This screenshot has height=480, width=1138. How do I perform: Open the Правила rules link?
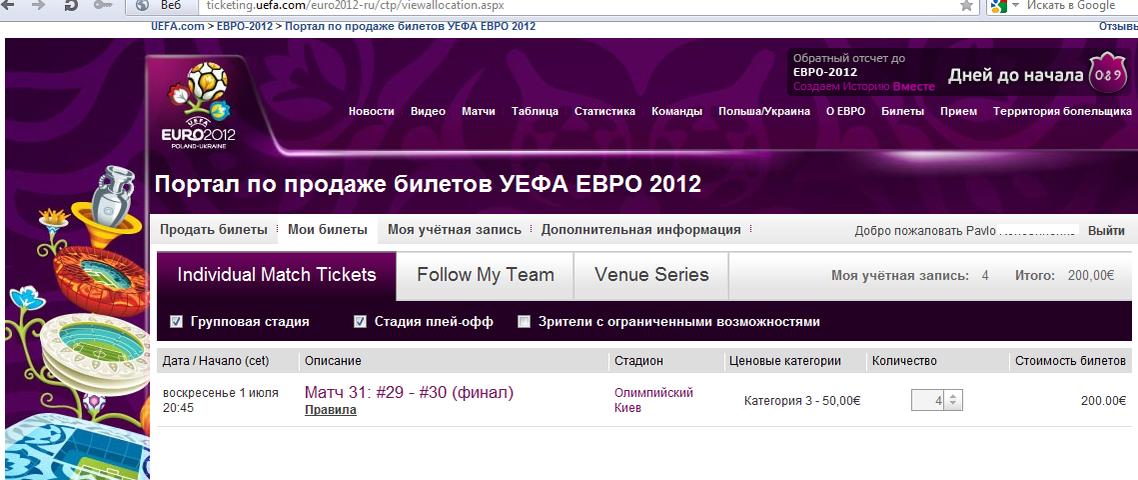330,410
